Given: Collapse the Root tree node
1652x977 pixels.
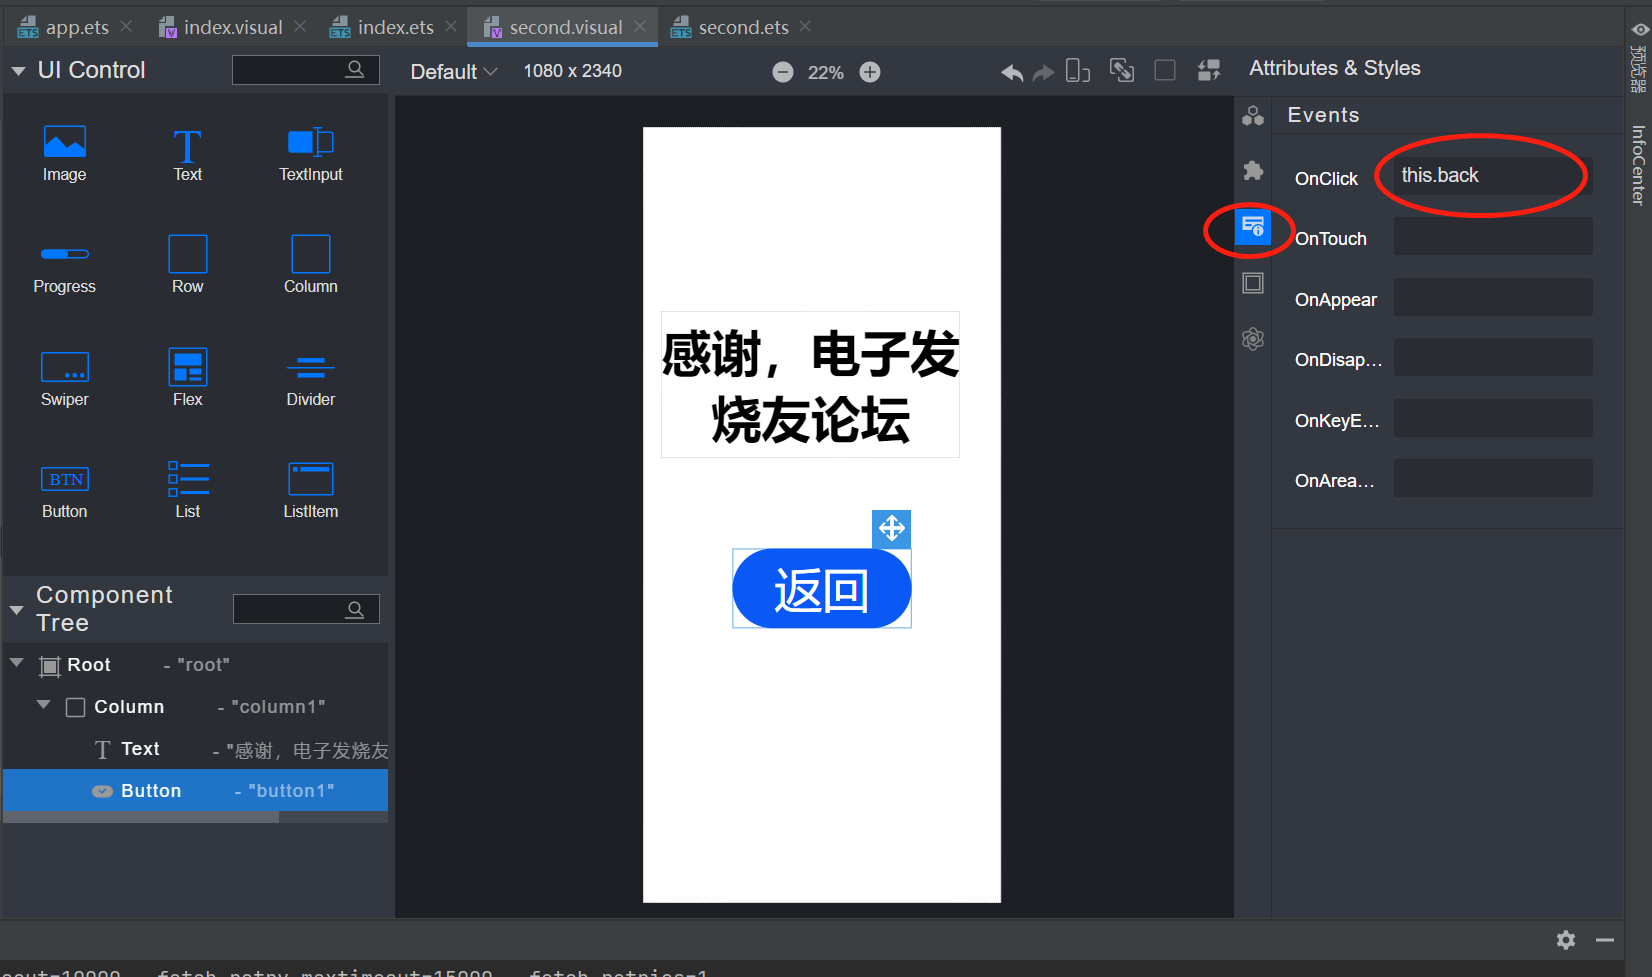Looking at the screenshot, I should pos(17,663).
